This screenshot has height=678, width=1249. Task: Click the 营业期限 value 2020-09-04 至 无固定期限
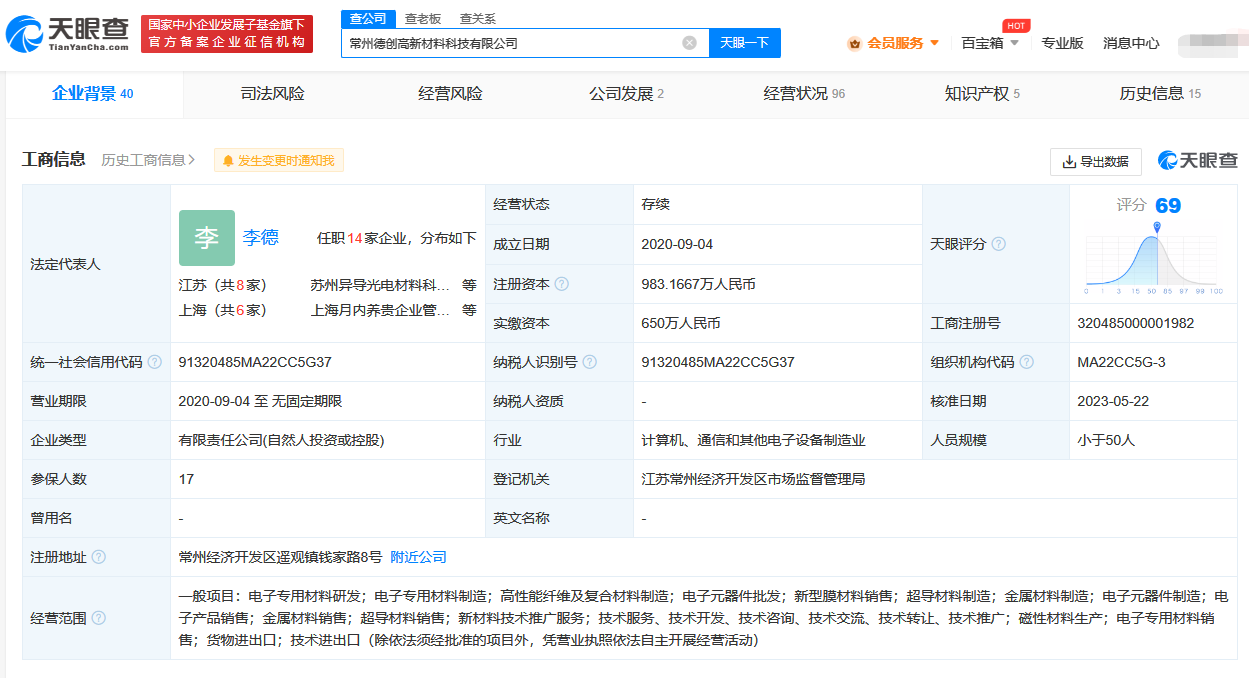[x=260, y=401]
